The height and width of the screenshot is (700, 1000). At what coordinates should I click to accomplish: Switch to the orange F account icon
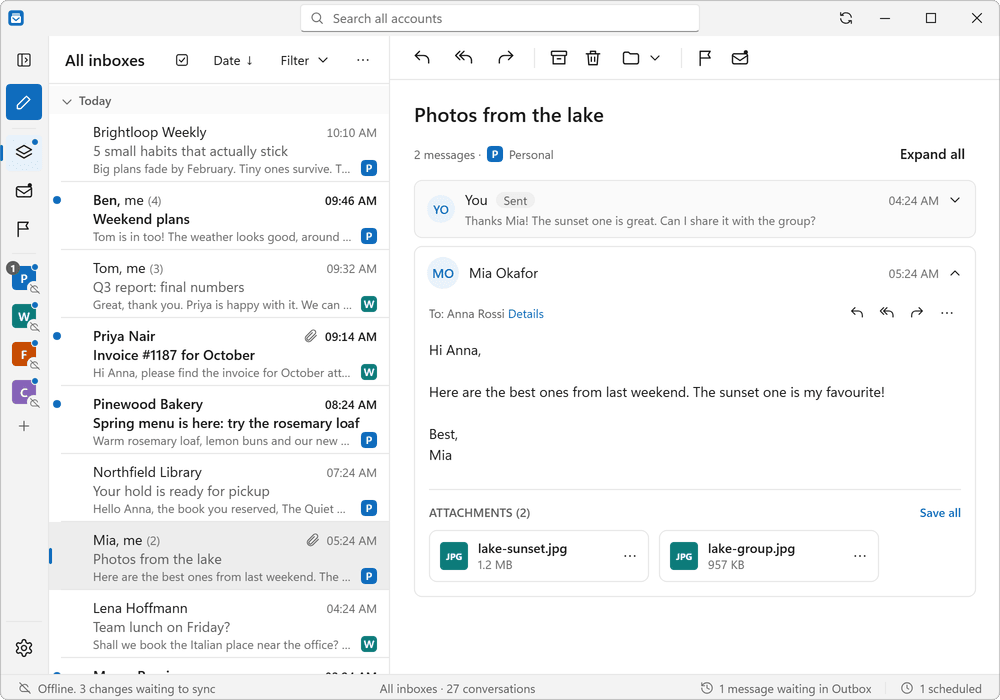24,354
